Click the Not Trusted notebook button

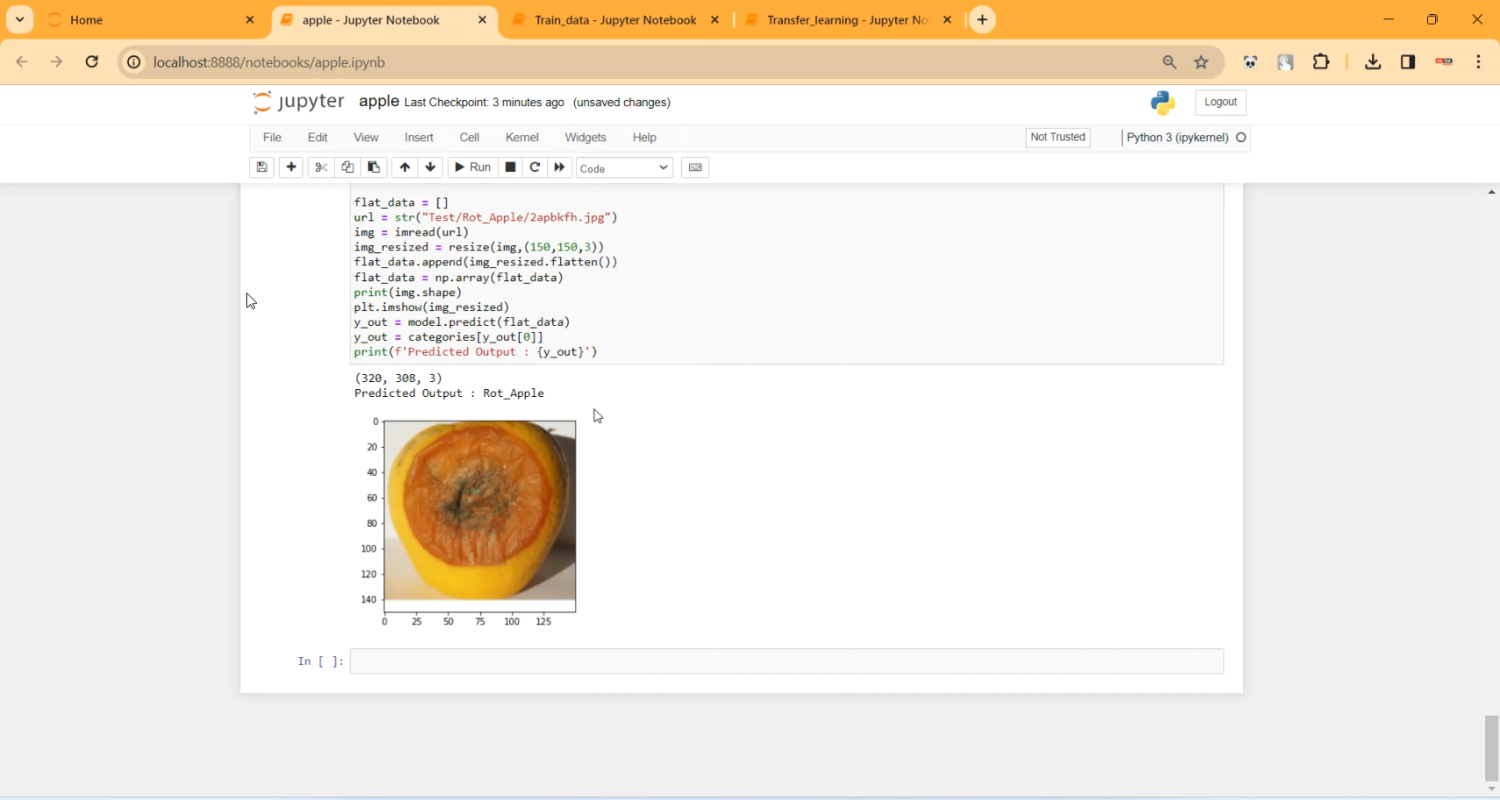[1057, 137]
